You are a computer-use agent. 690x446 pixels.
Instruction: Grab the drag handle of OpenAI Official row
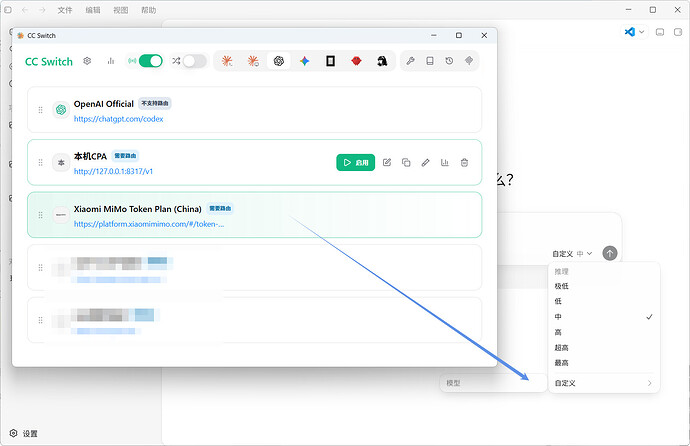(40, 110)
